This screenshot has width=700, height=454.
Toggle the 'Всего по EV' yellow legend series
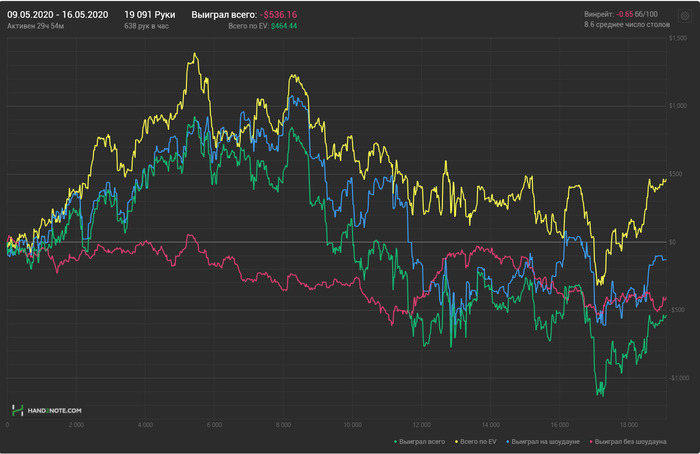tap(475, 442)
